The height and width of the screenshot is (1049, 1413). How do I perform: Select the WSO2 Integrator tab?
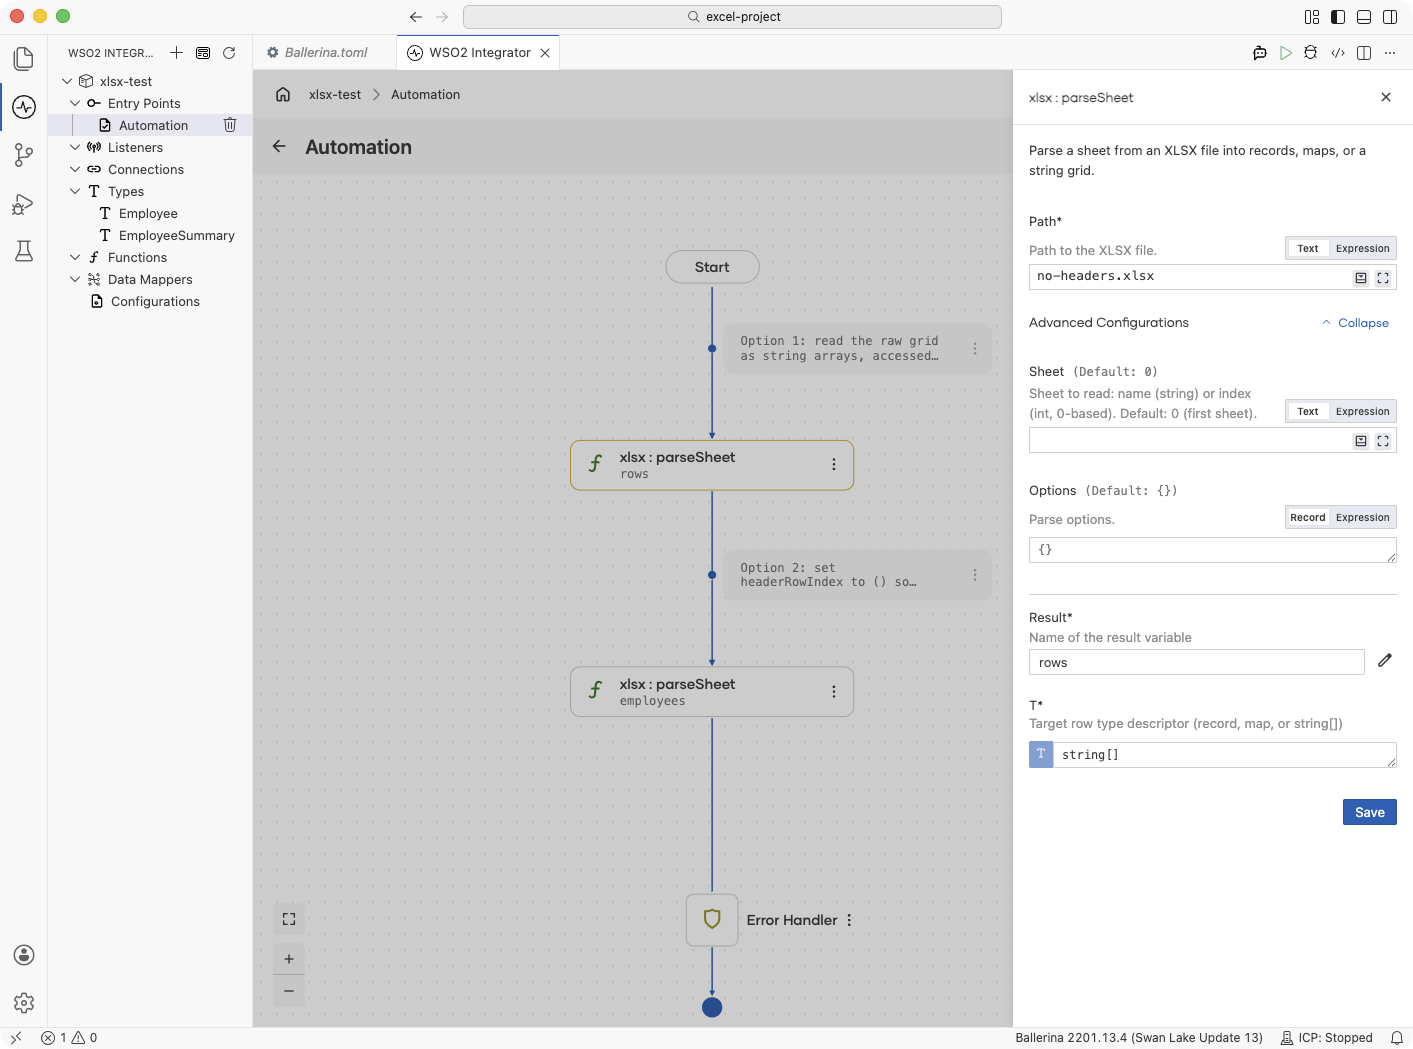click(x=479, y=53)
